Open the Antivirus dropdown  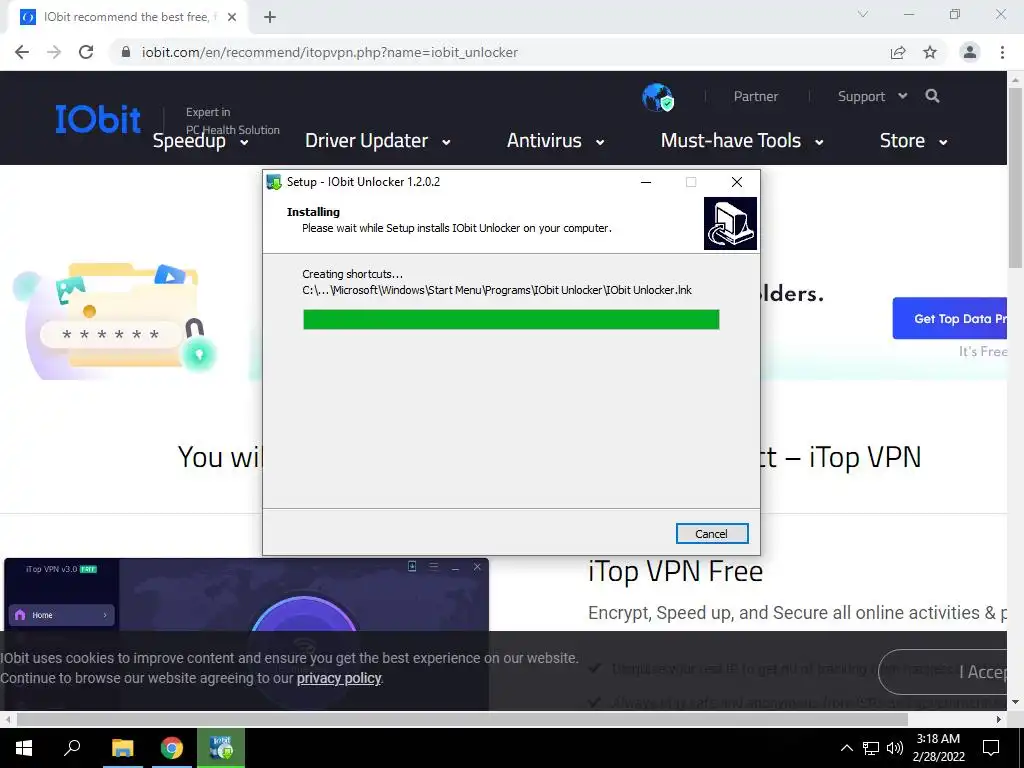pyautogui.click(x=555, y=141)
